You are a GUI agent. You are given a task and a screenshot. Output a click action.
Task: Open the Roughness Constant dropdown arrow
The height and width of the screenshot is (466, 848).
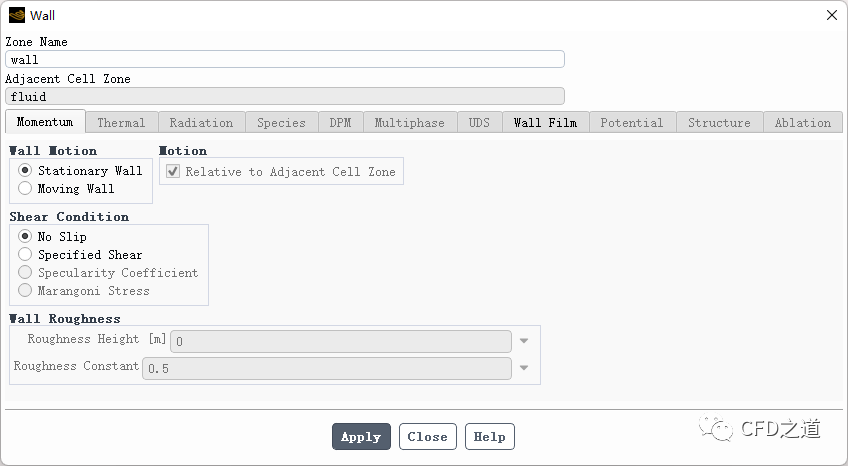pos(524,368)
